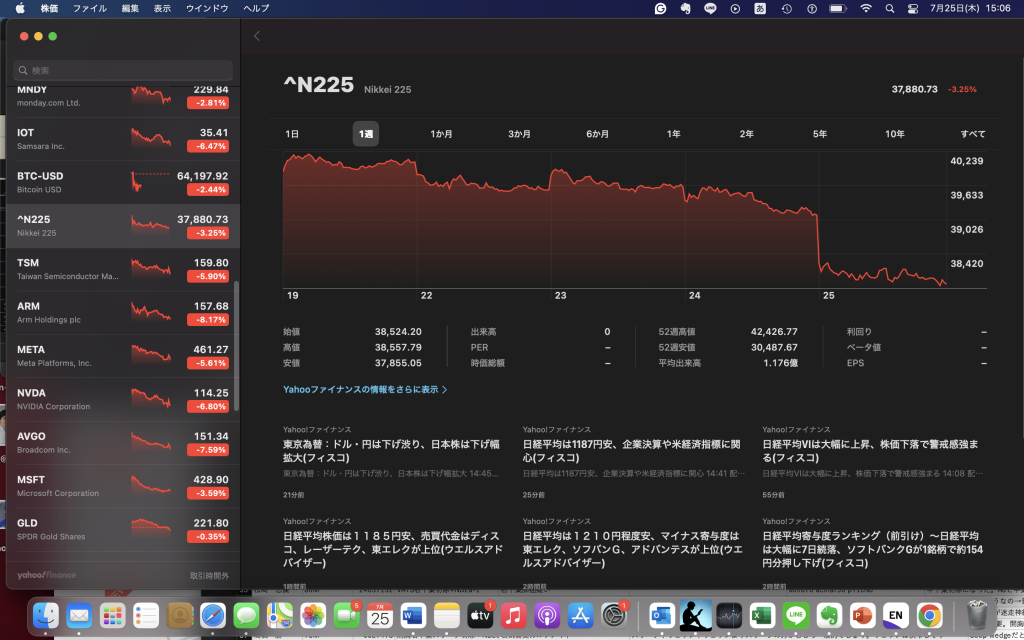
Task: Click the 検索 search field
Action: click(123, 71)
